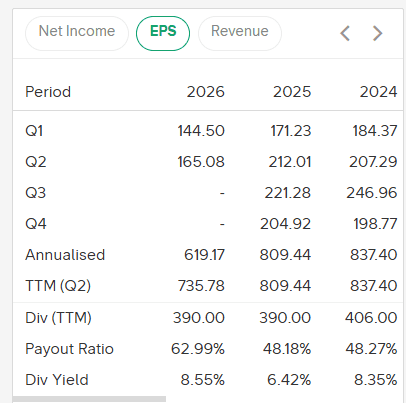Click the Annualised 2026 value 619.17

204,255
